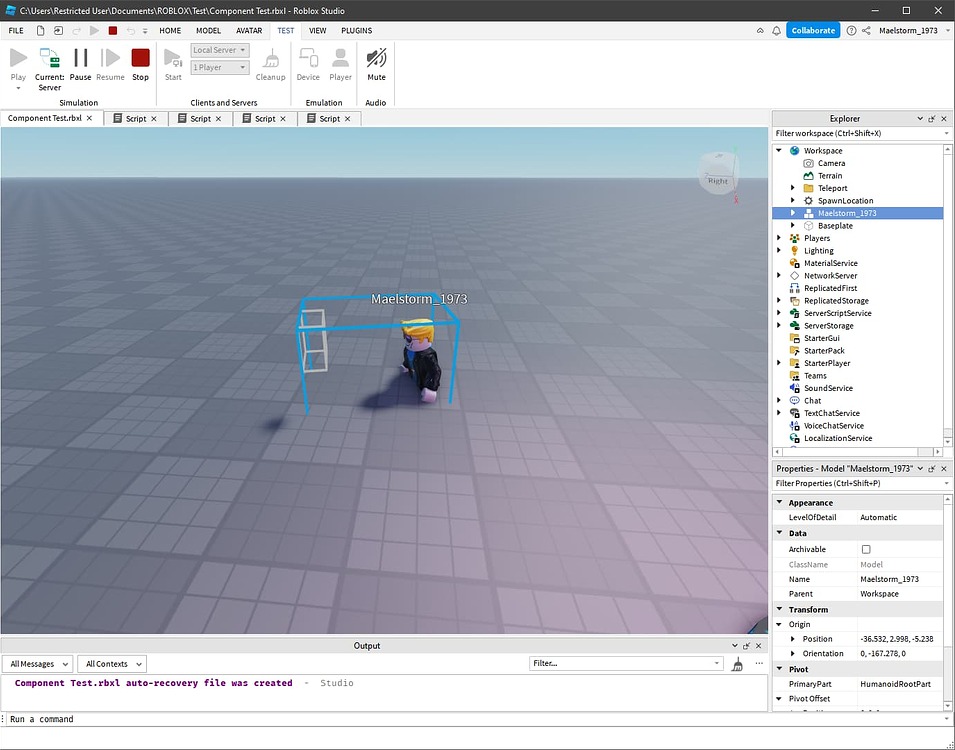Collapse the Pivot section in Properties
955x750 pixels.
tap(781, 668)
